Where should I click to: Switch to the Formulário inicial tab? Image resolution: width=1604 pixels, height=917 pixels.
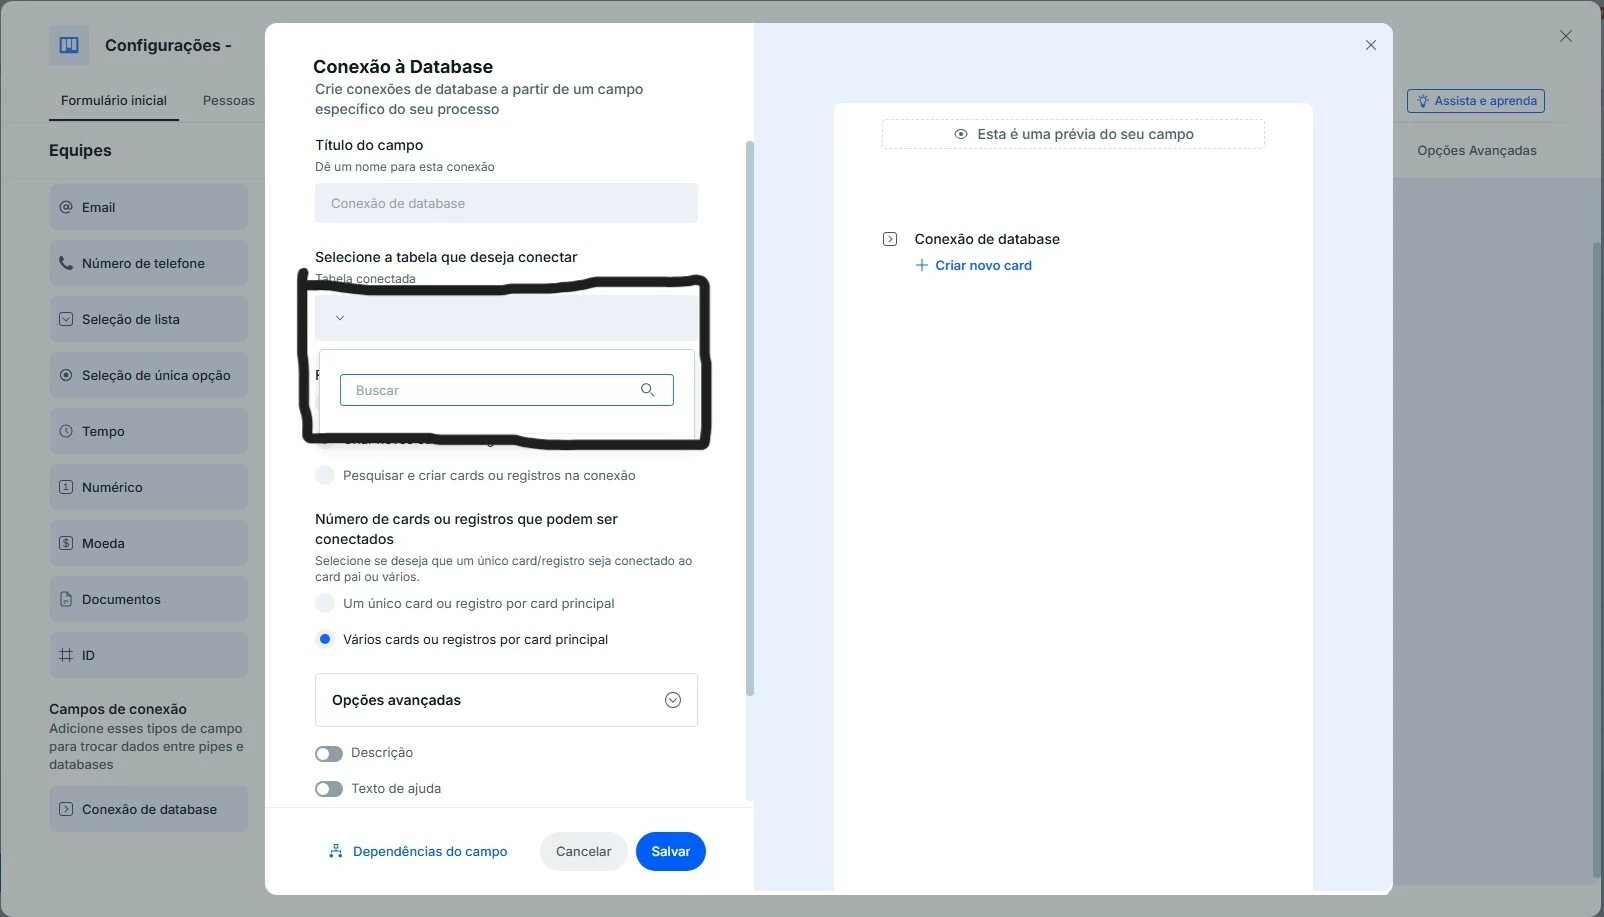tap(114, 100)
